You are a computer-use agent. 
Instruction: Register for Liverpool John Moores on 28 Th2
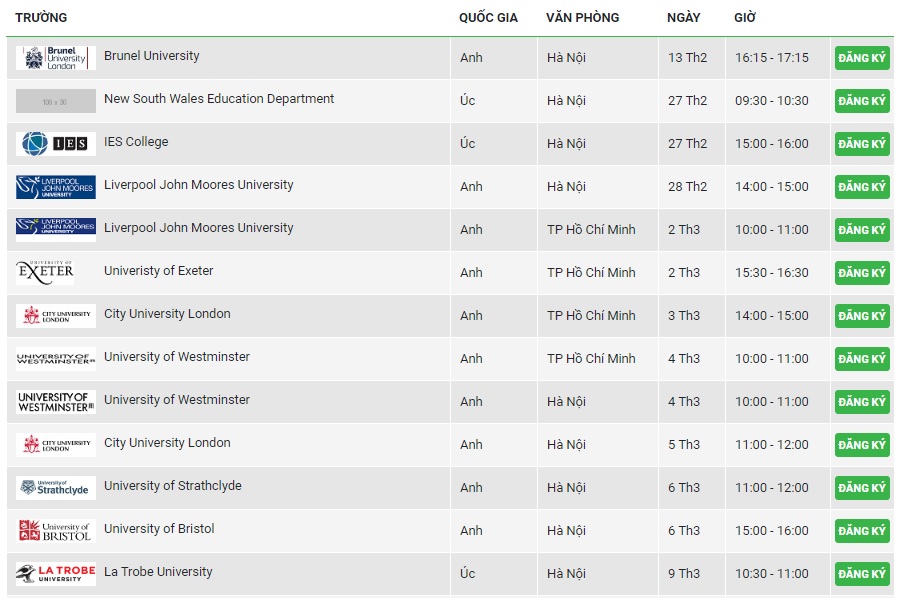click(862, 187)
